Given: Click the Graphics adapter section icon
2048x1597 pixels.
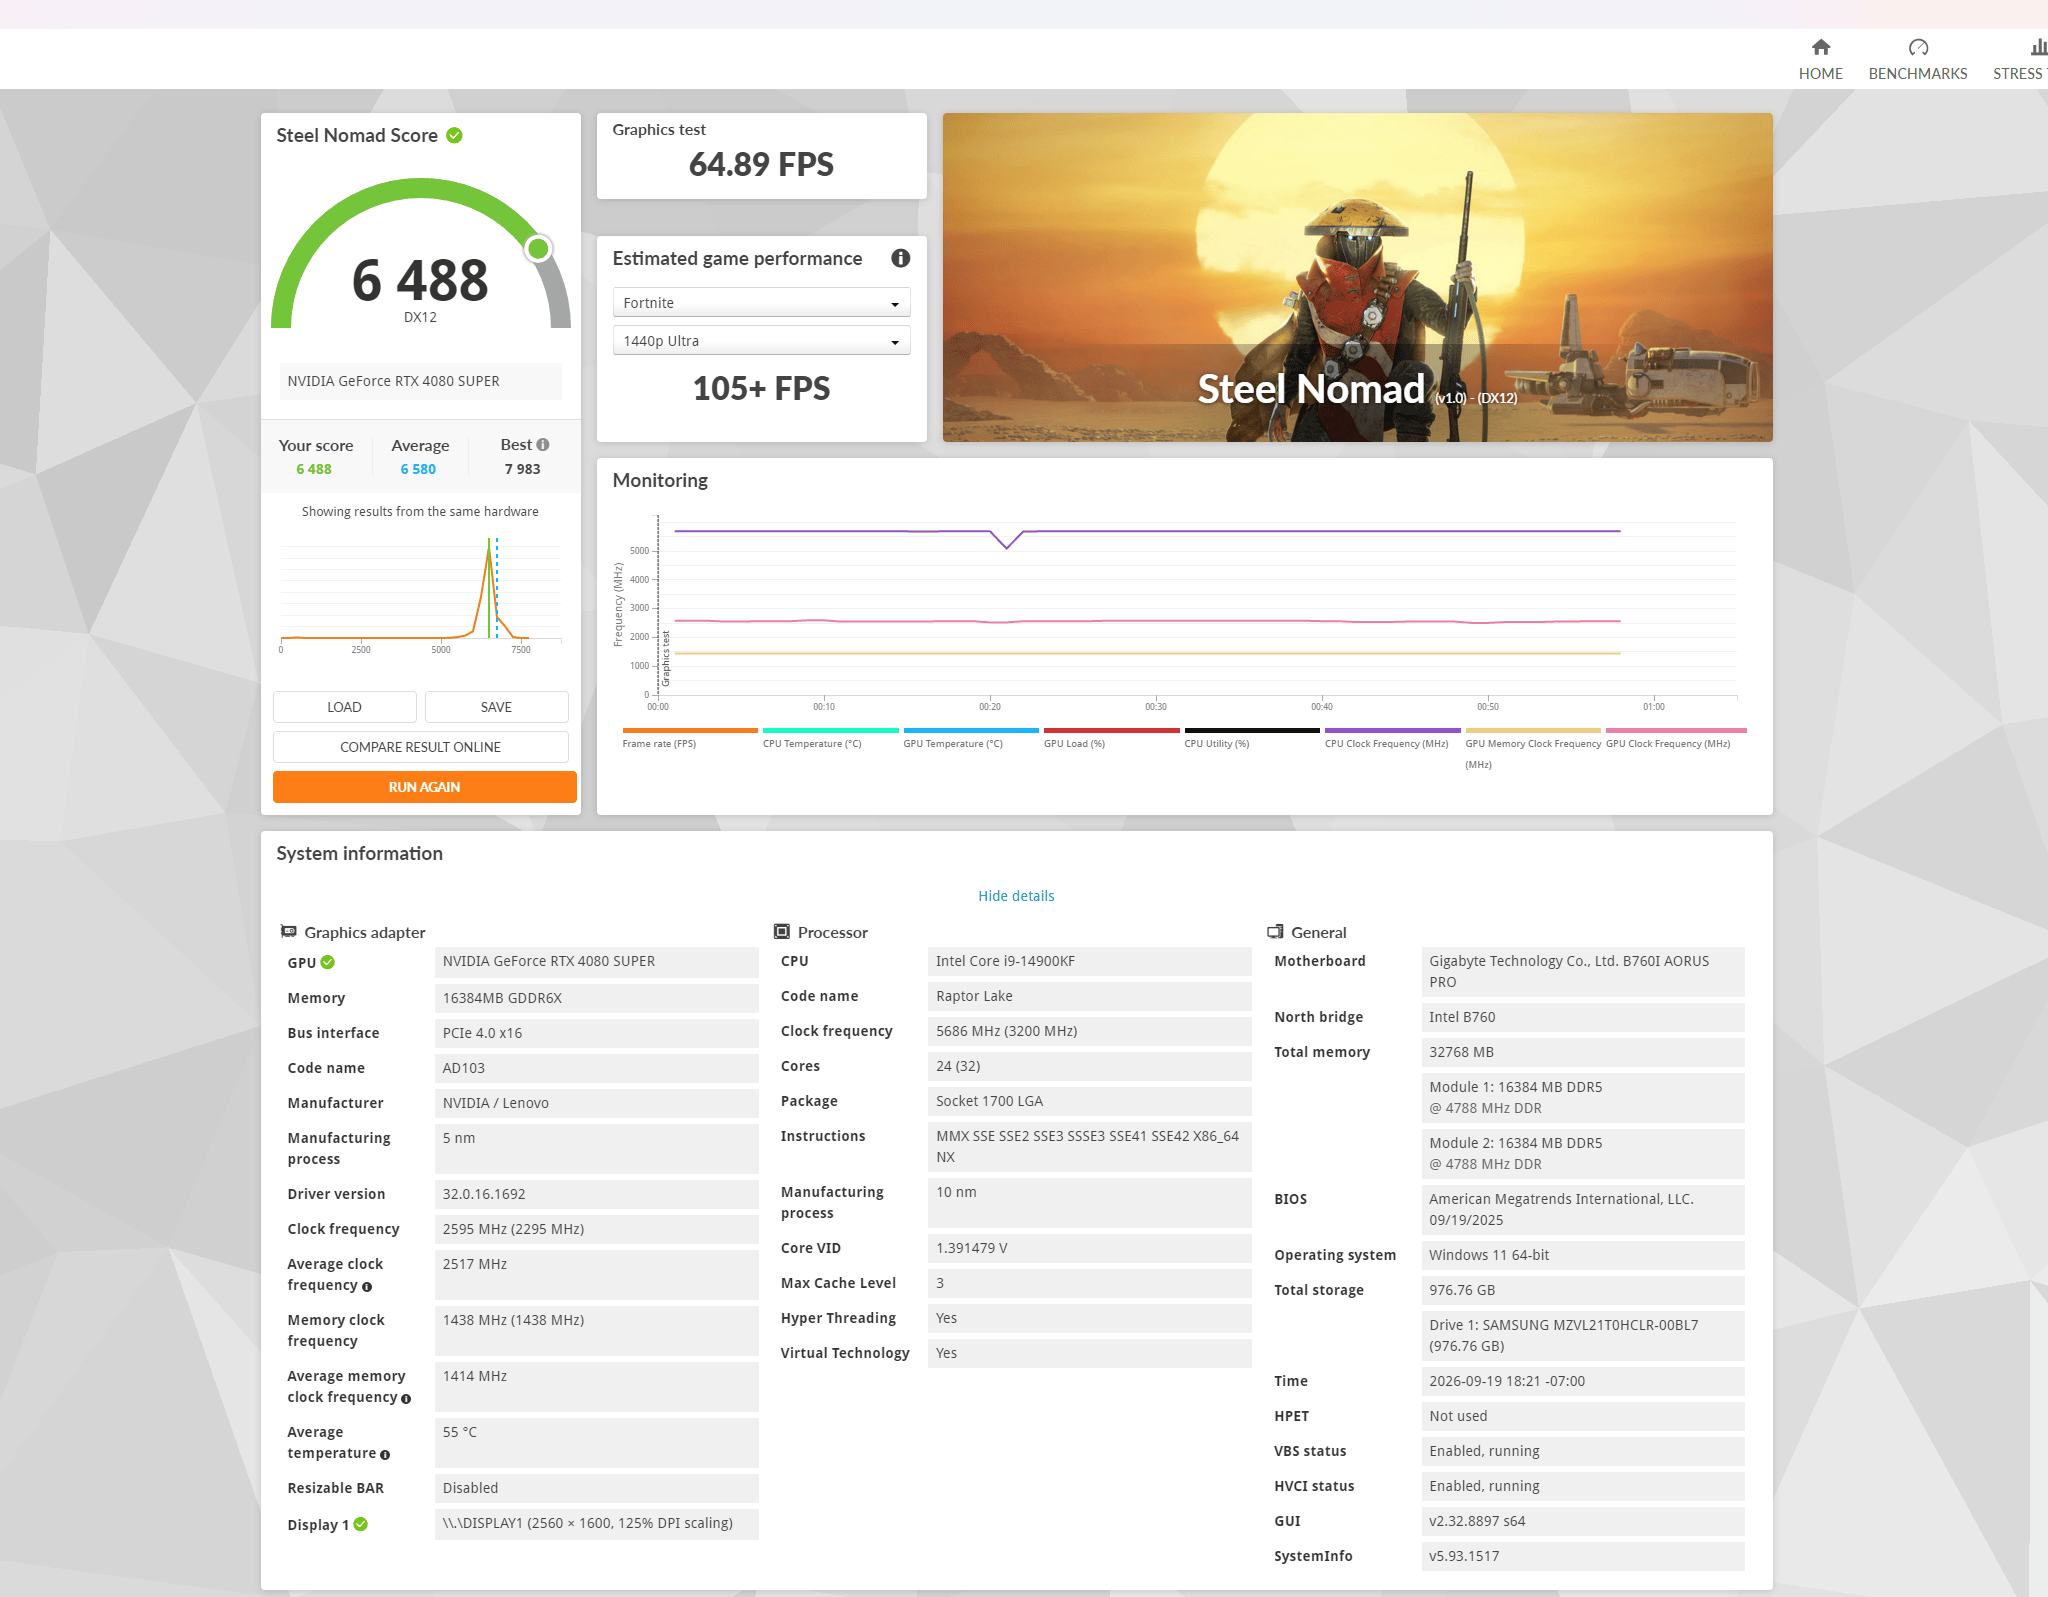Looking at the screenshot, I should click(289, 931).
